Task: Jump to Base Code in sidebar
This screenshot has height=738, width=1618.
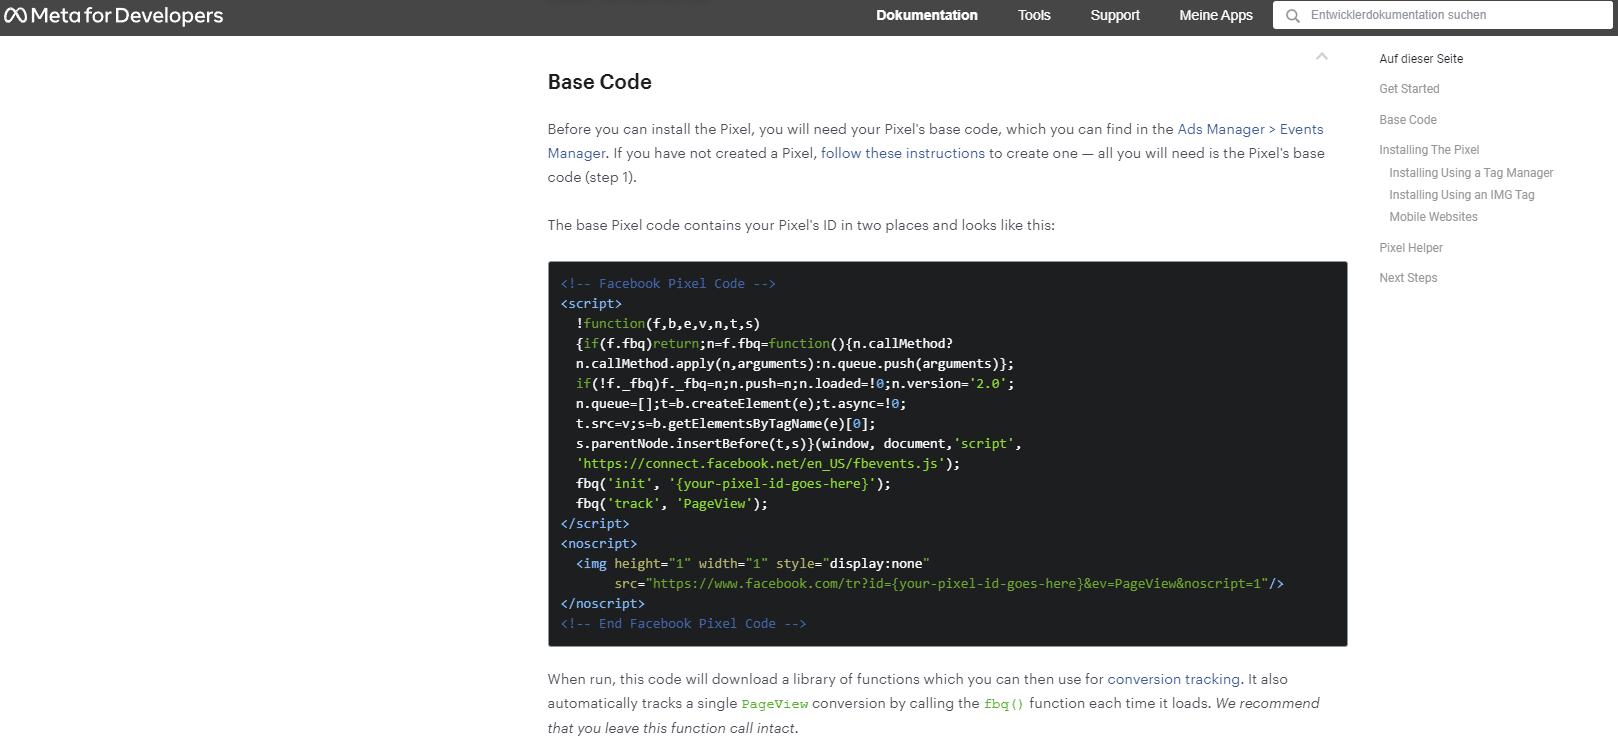Action: tap(1407, 120)
